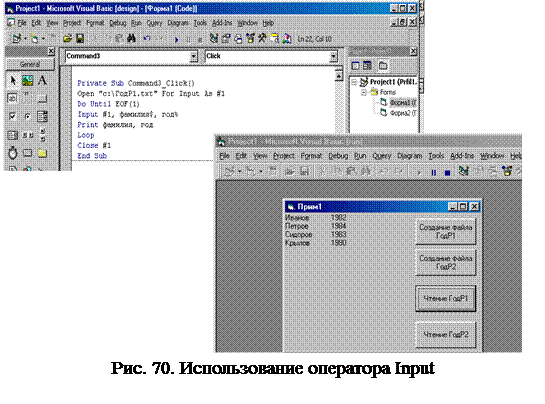Image resolution: width=545 pixels, height=404 pixels.
Task: Click the Find binoculars toolbar icon
Action: point(131,38)
